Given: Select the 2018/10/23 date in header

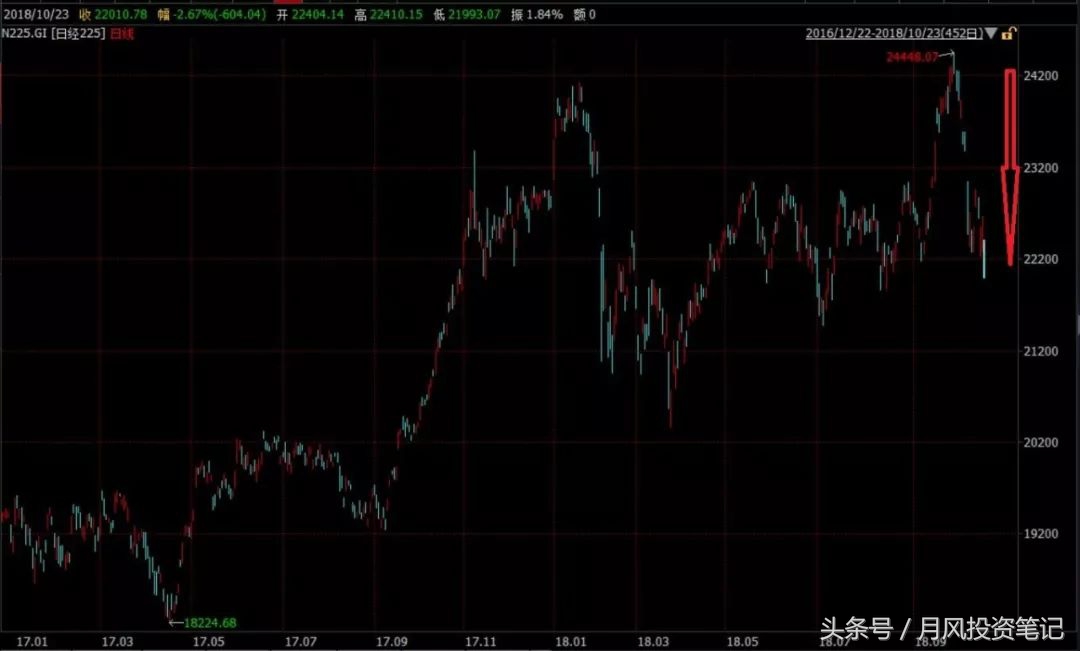Looking at the screenshot, I should pyautogui.click(x=35, y=13).
